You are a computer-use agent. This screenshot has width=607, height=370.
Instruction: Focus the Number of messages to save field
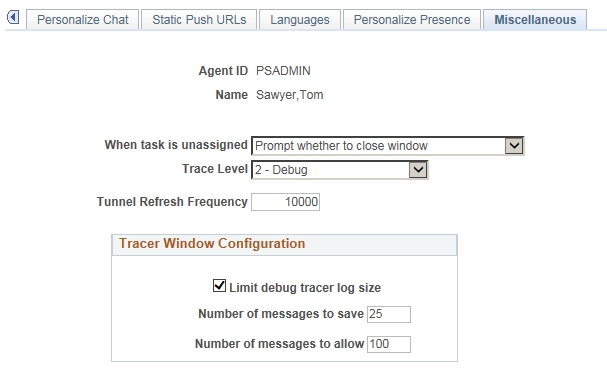pyautogui.click(x=389, y=314)
